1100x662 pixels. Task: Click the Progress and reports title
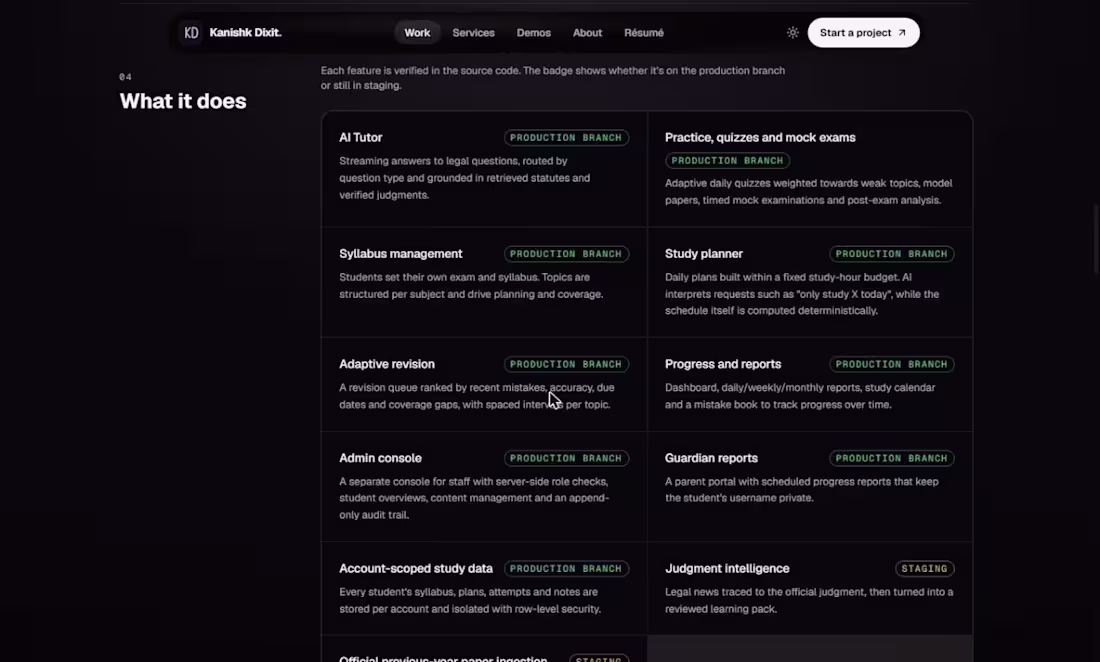[x=723, y=364]
